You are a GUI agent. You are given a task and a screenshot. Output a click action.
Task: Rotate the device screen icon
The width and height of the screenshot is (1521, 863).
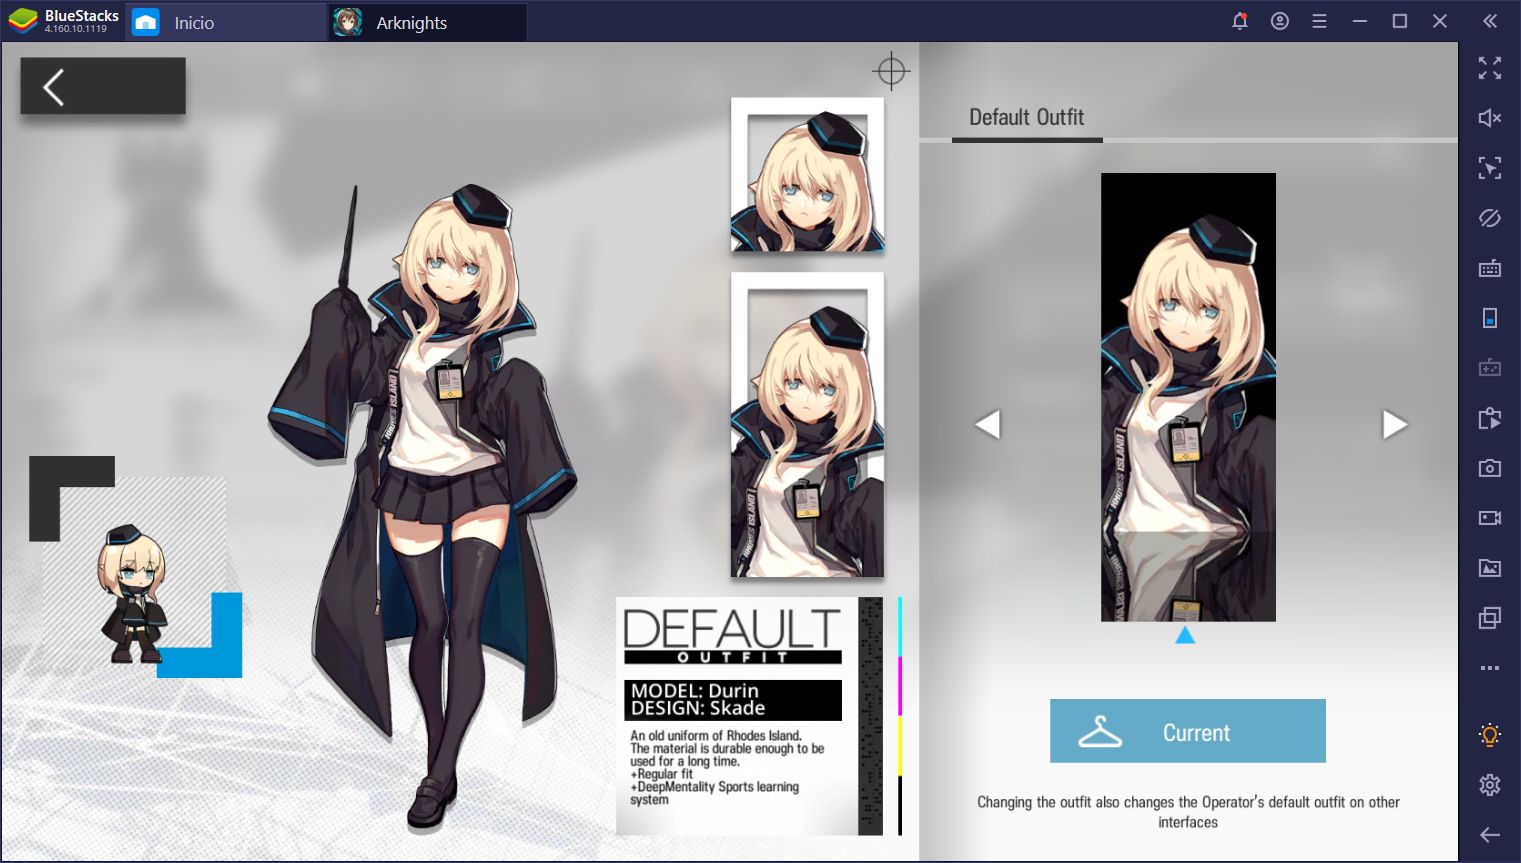[1490, 318]
